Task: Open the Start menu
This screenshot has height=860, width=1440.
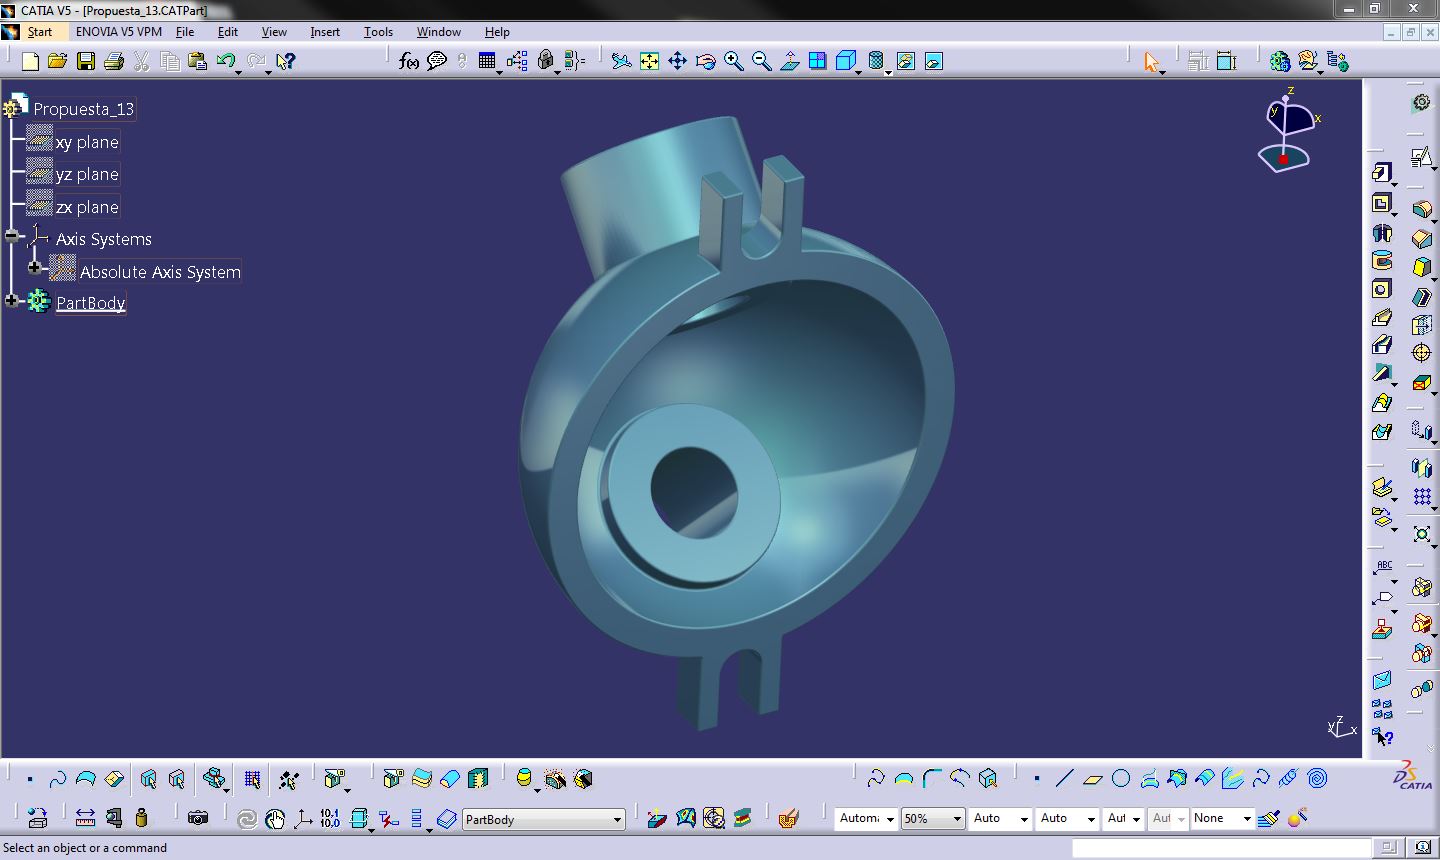Action: (x=39, y=32)
